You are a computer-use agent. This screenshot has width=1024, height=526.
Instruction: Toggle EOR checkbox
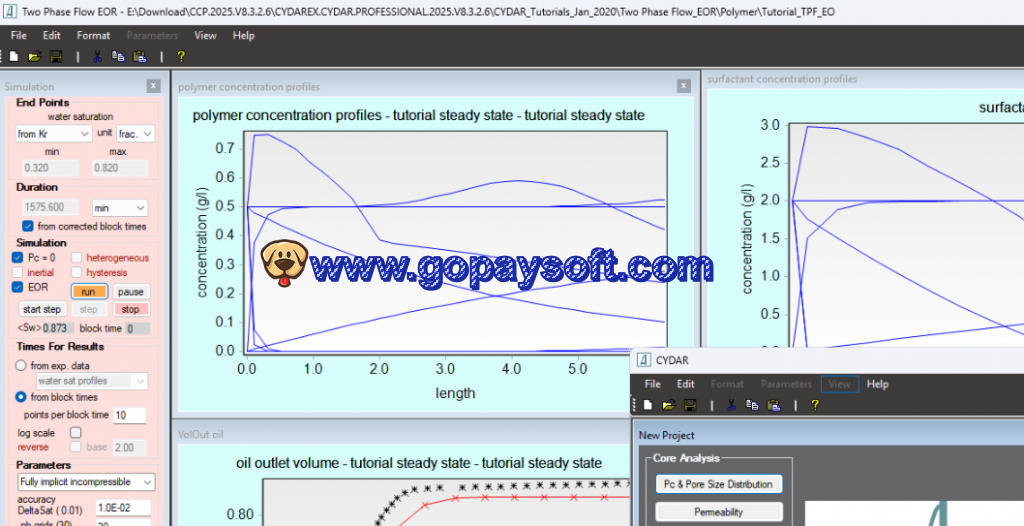(x=18, y=287)
